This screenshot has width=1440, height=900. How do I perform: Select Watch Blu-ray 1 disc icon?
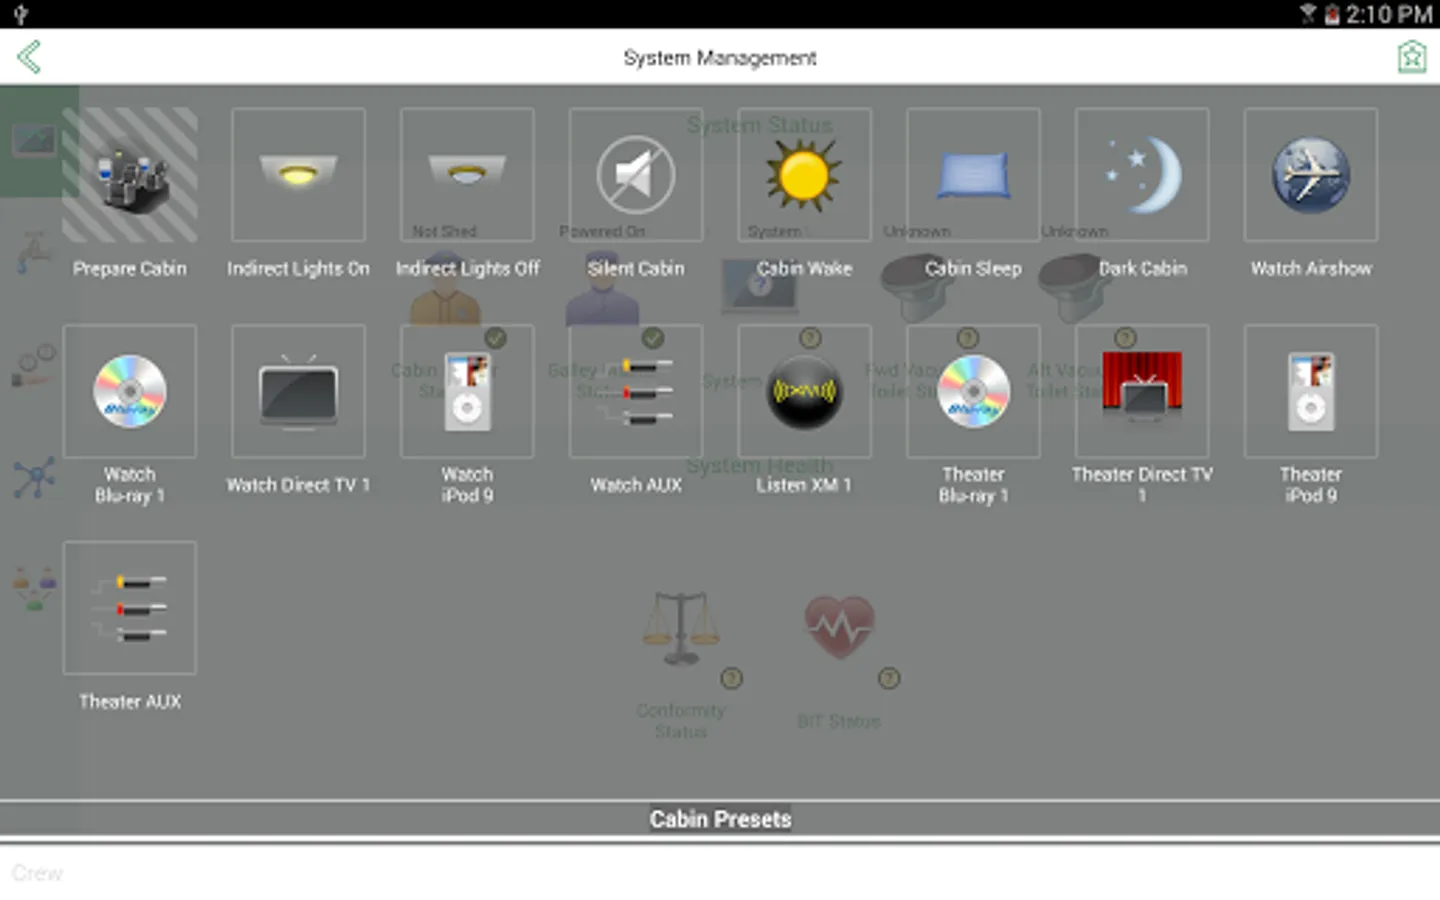tap(130, 391)
